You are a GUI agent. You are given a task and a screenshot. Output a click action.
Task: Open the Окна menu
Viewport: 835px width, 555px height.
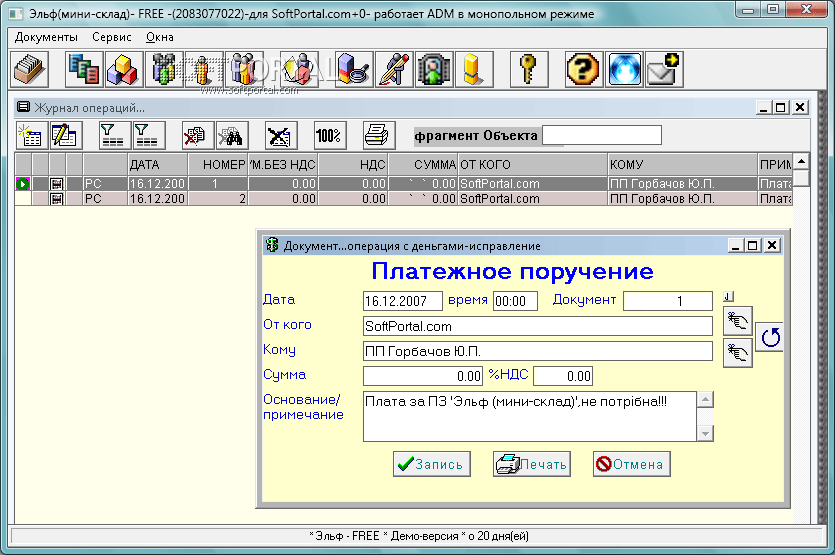(x=160, y=37)
